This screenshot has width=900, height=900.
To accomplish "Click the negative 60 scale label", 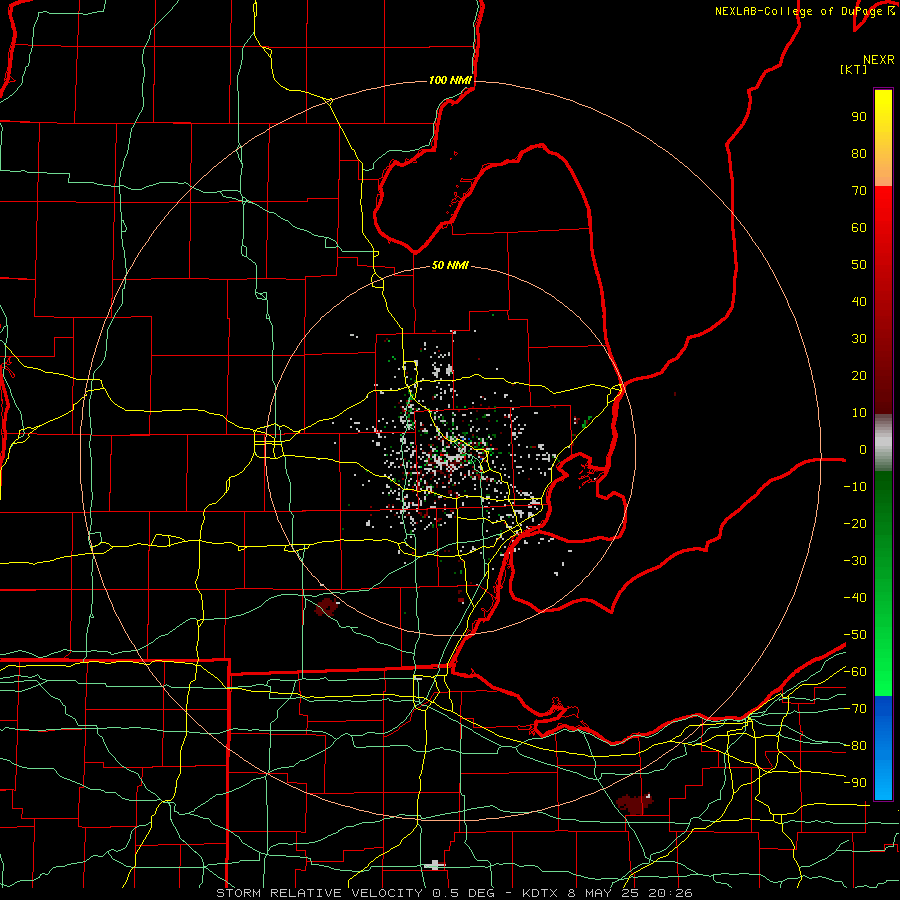I will coord(855,672).
